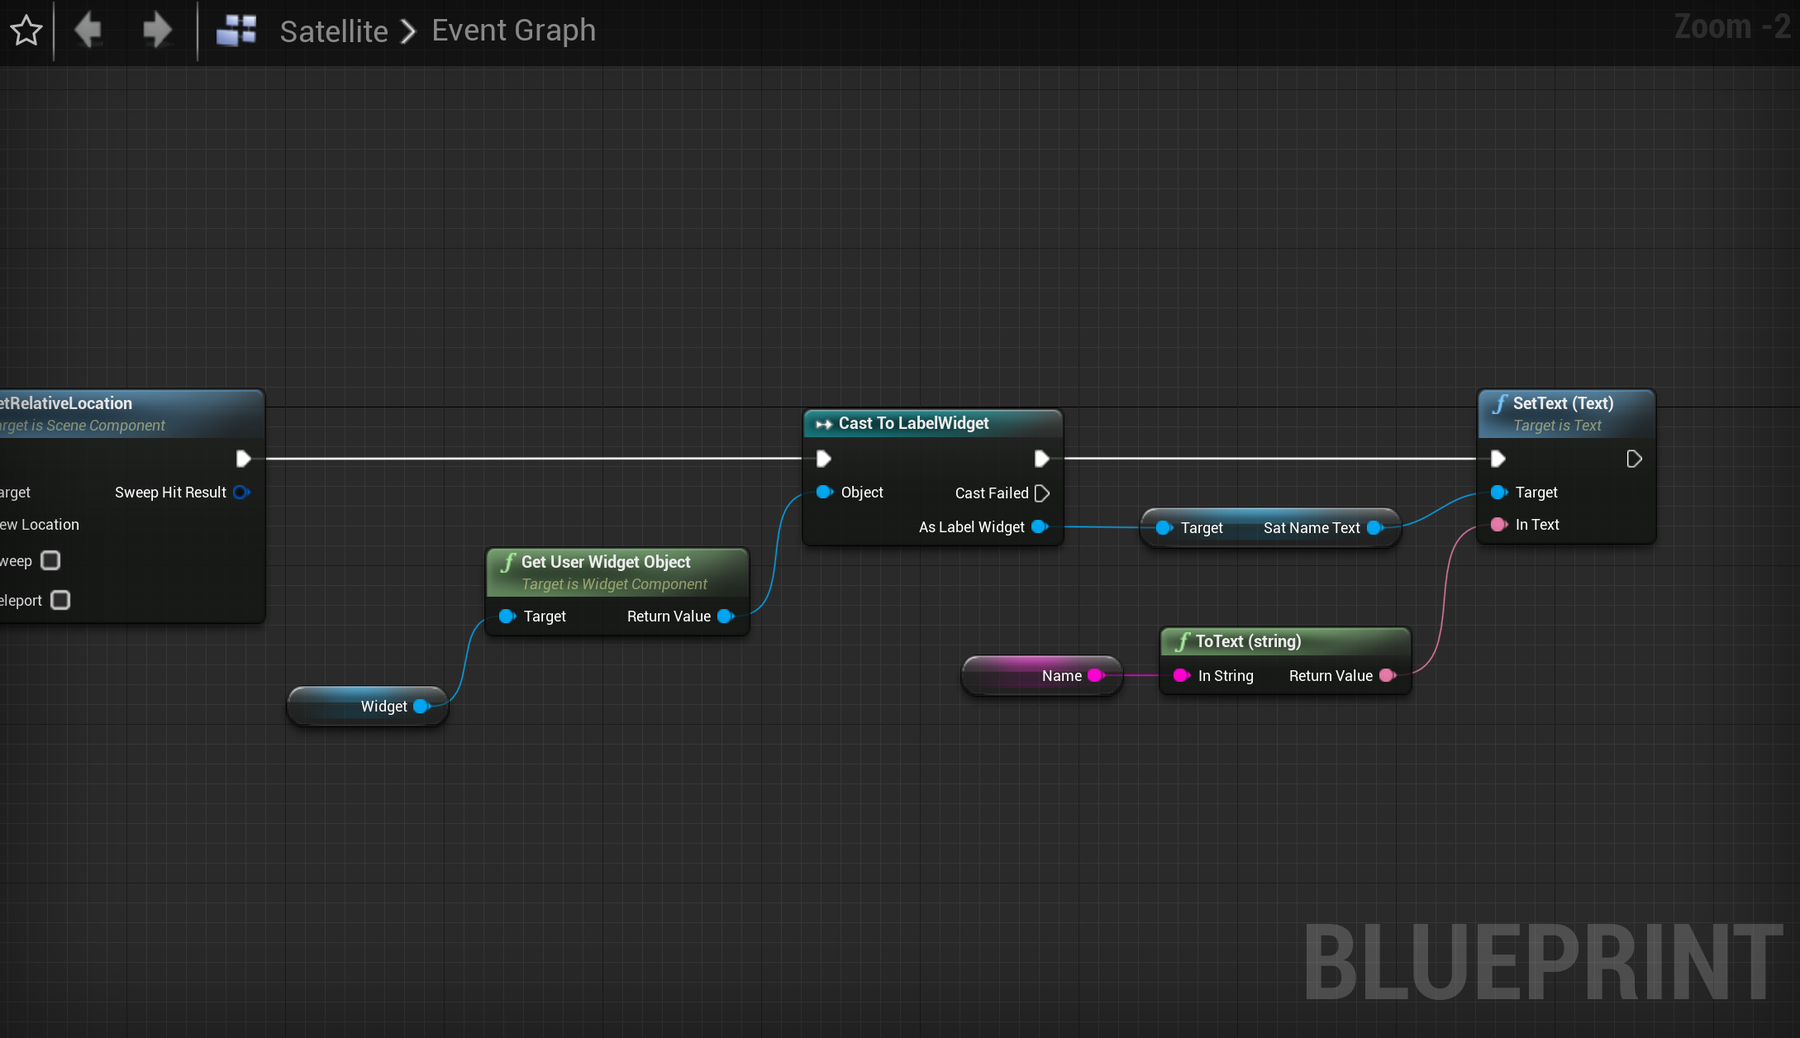Open the Event Graph breadcrumb
The height and width of the screenshot is (1038, 1800).
514,31
